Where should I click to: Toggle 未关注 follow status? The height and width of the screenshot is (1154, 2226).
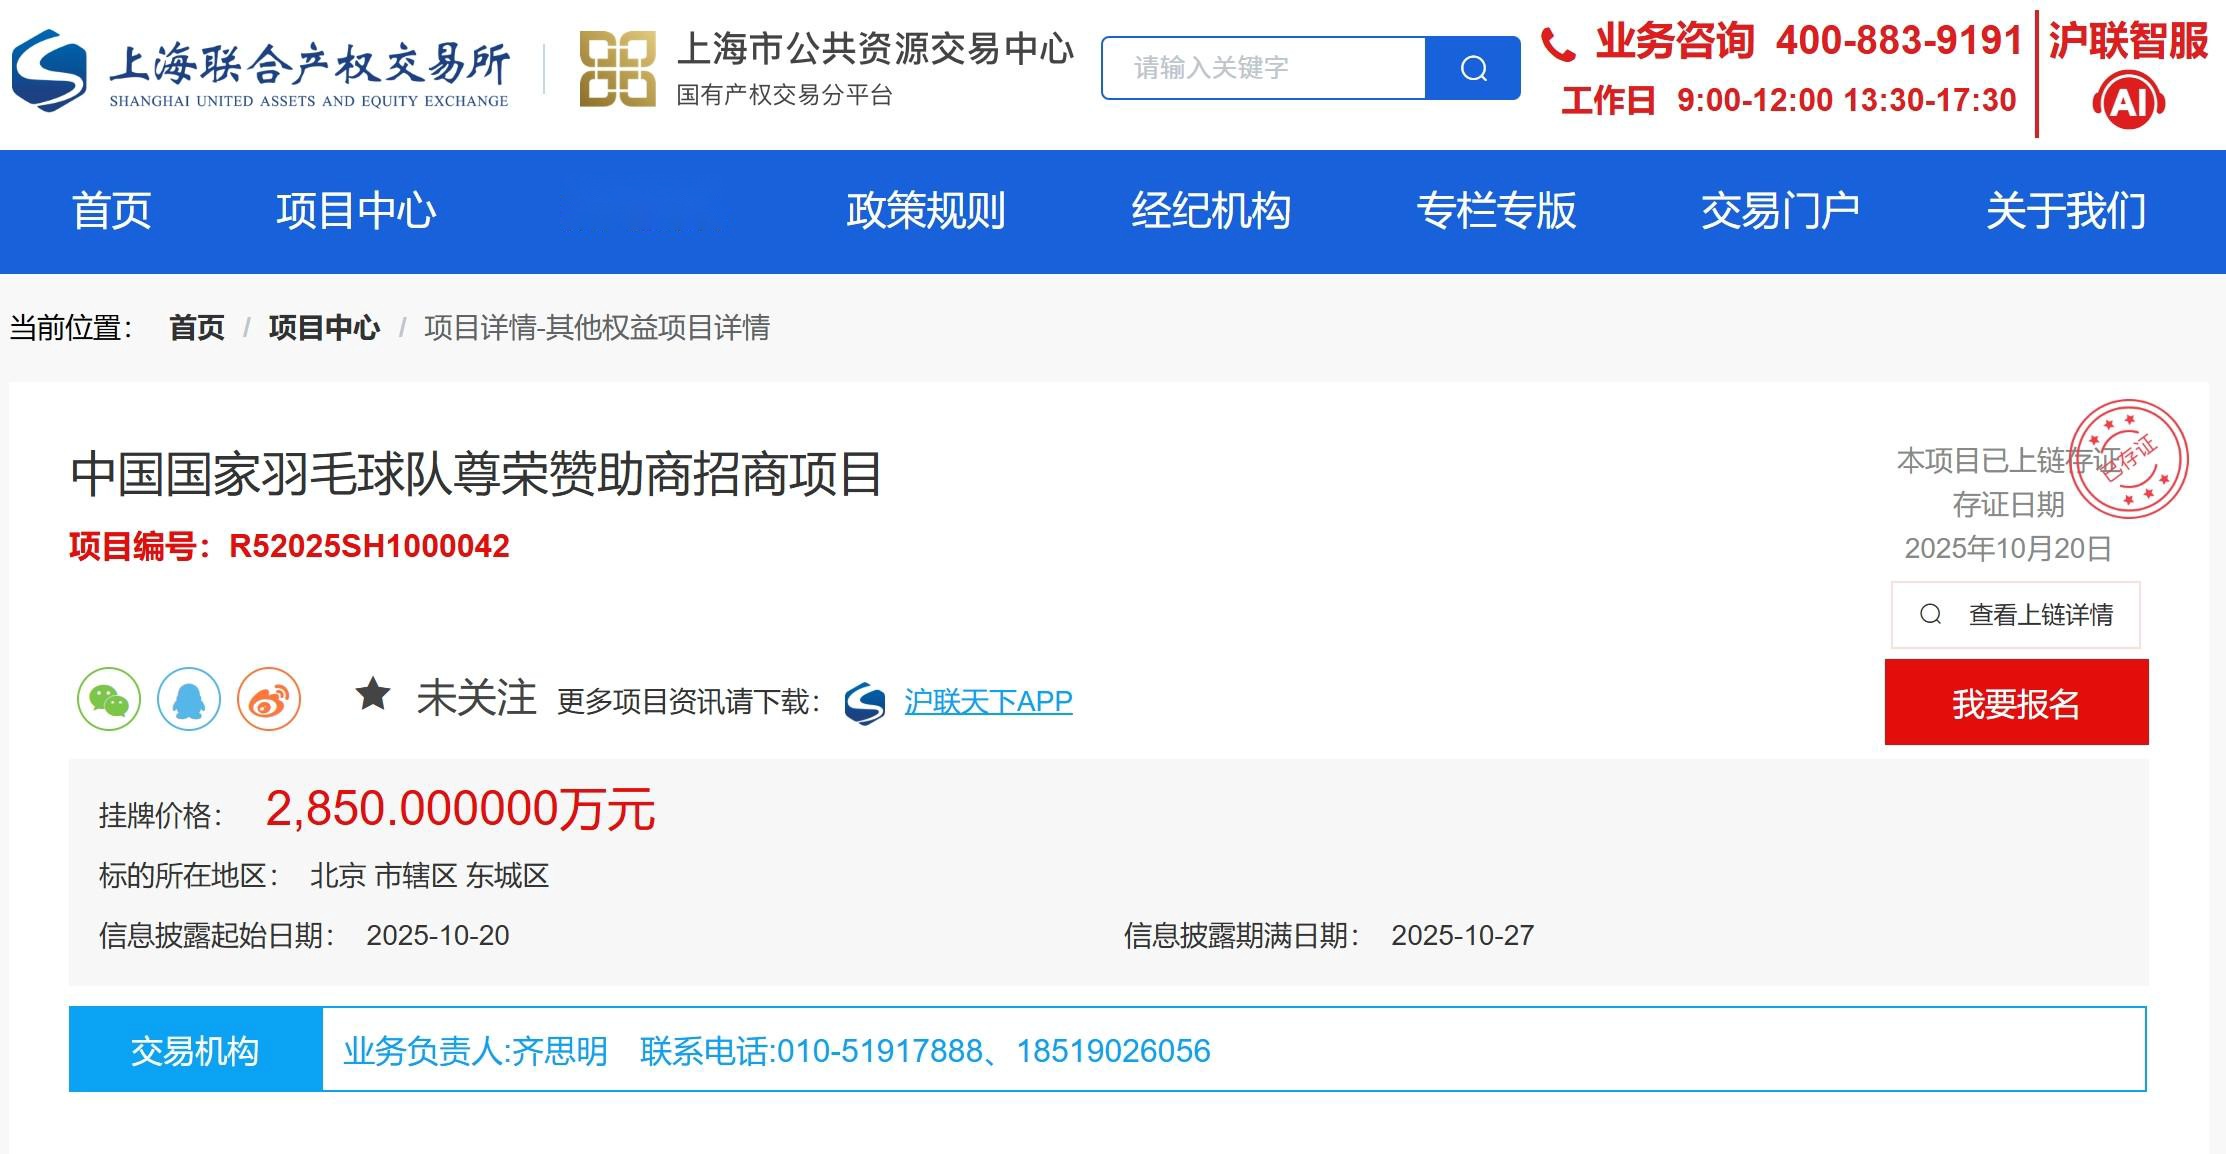pos(476,698)
